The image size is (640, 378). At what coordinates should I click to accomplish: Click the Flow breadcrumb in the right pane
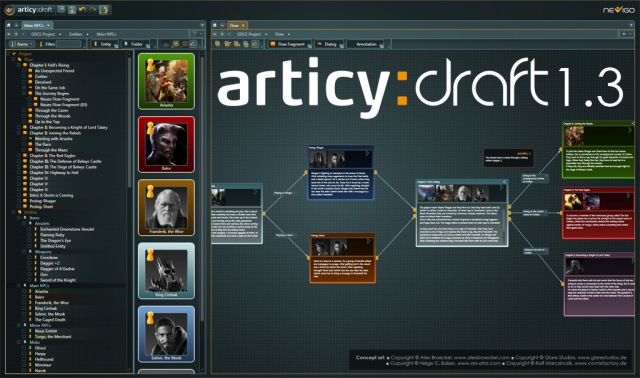[x=279, y=34]
